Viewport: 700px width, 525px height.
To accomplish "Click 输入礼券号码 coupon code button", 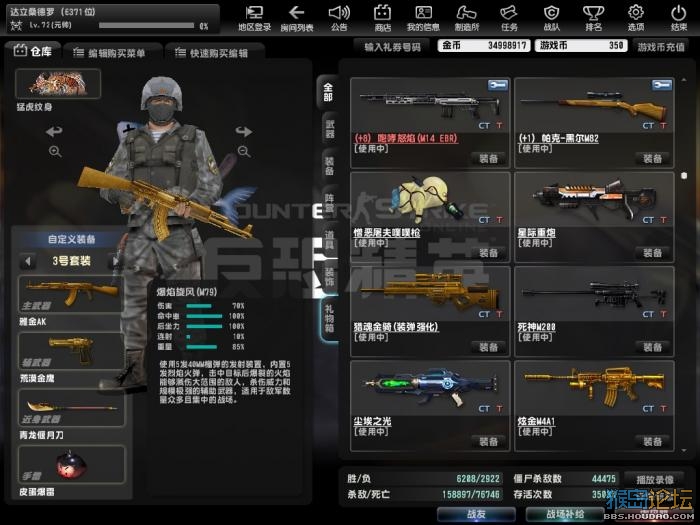I will pyautogui.click(x=392, y=47).
